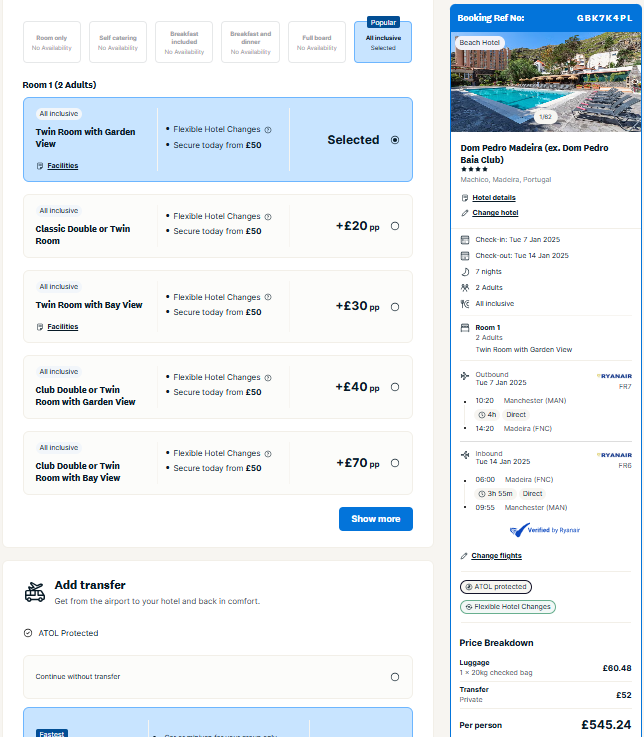Click the bed icon beside Room 1
The width and height of the screenshot is (644, 737).
[465, 328]
